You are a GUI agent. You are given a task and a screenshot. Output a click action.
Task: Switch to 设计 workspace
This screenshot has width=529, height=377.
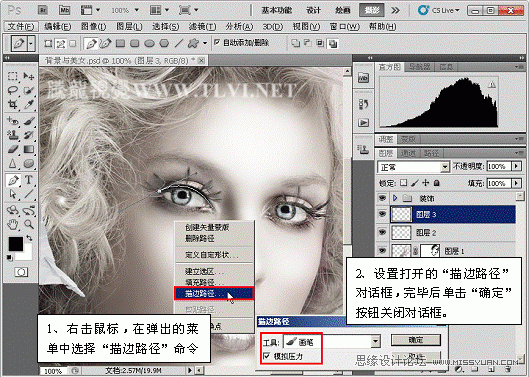[x=313, y=10]
